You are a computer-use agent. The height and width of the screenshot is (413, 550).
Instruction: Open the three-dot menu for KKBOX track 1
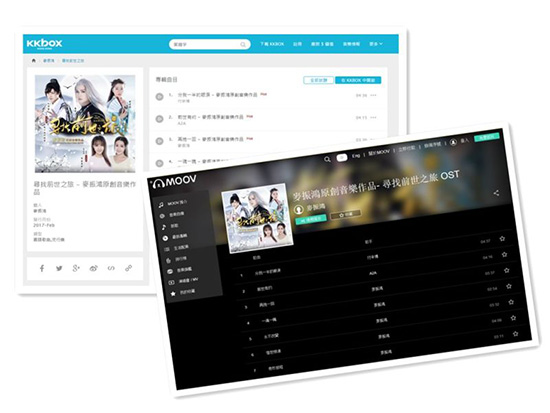coord(373,95)
